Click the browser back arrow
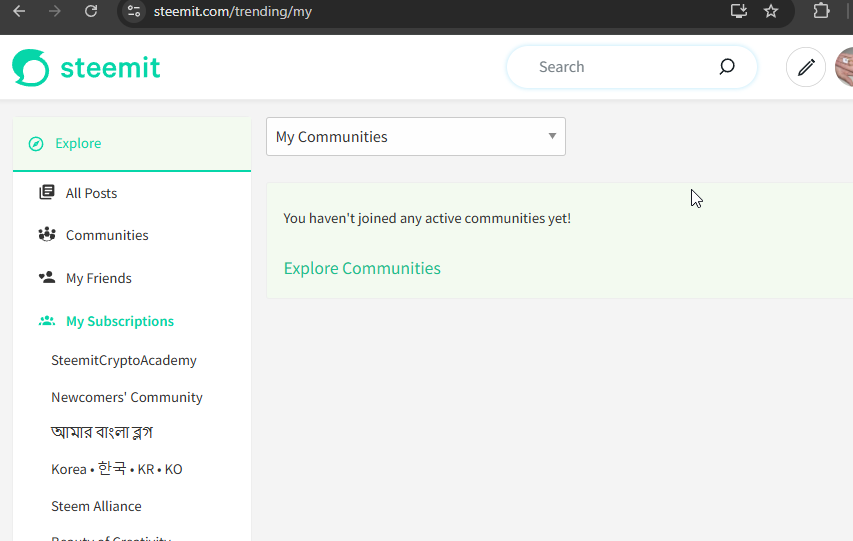This screenshot has height=541, width=853. 19,11
